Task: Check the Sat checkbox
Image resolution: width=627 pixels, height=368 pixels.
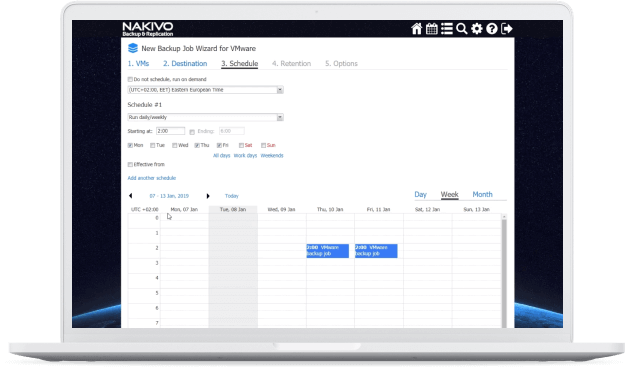Action: tap(241, 146)
